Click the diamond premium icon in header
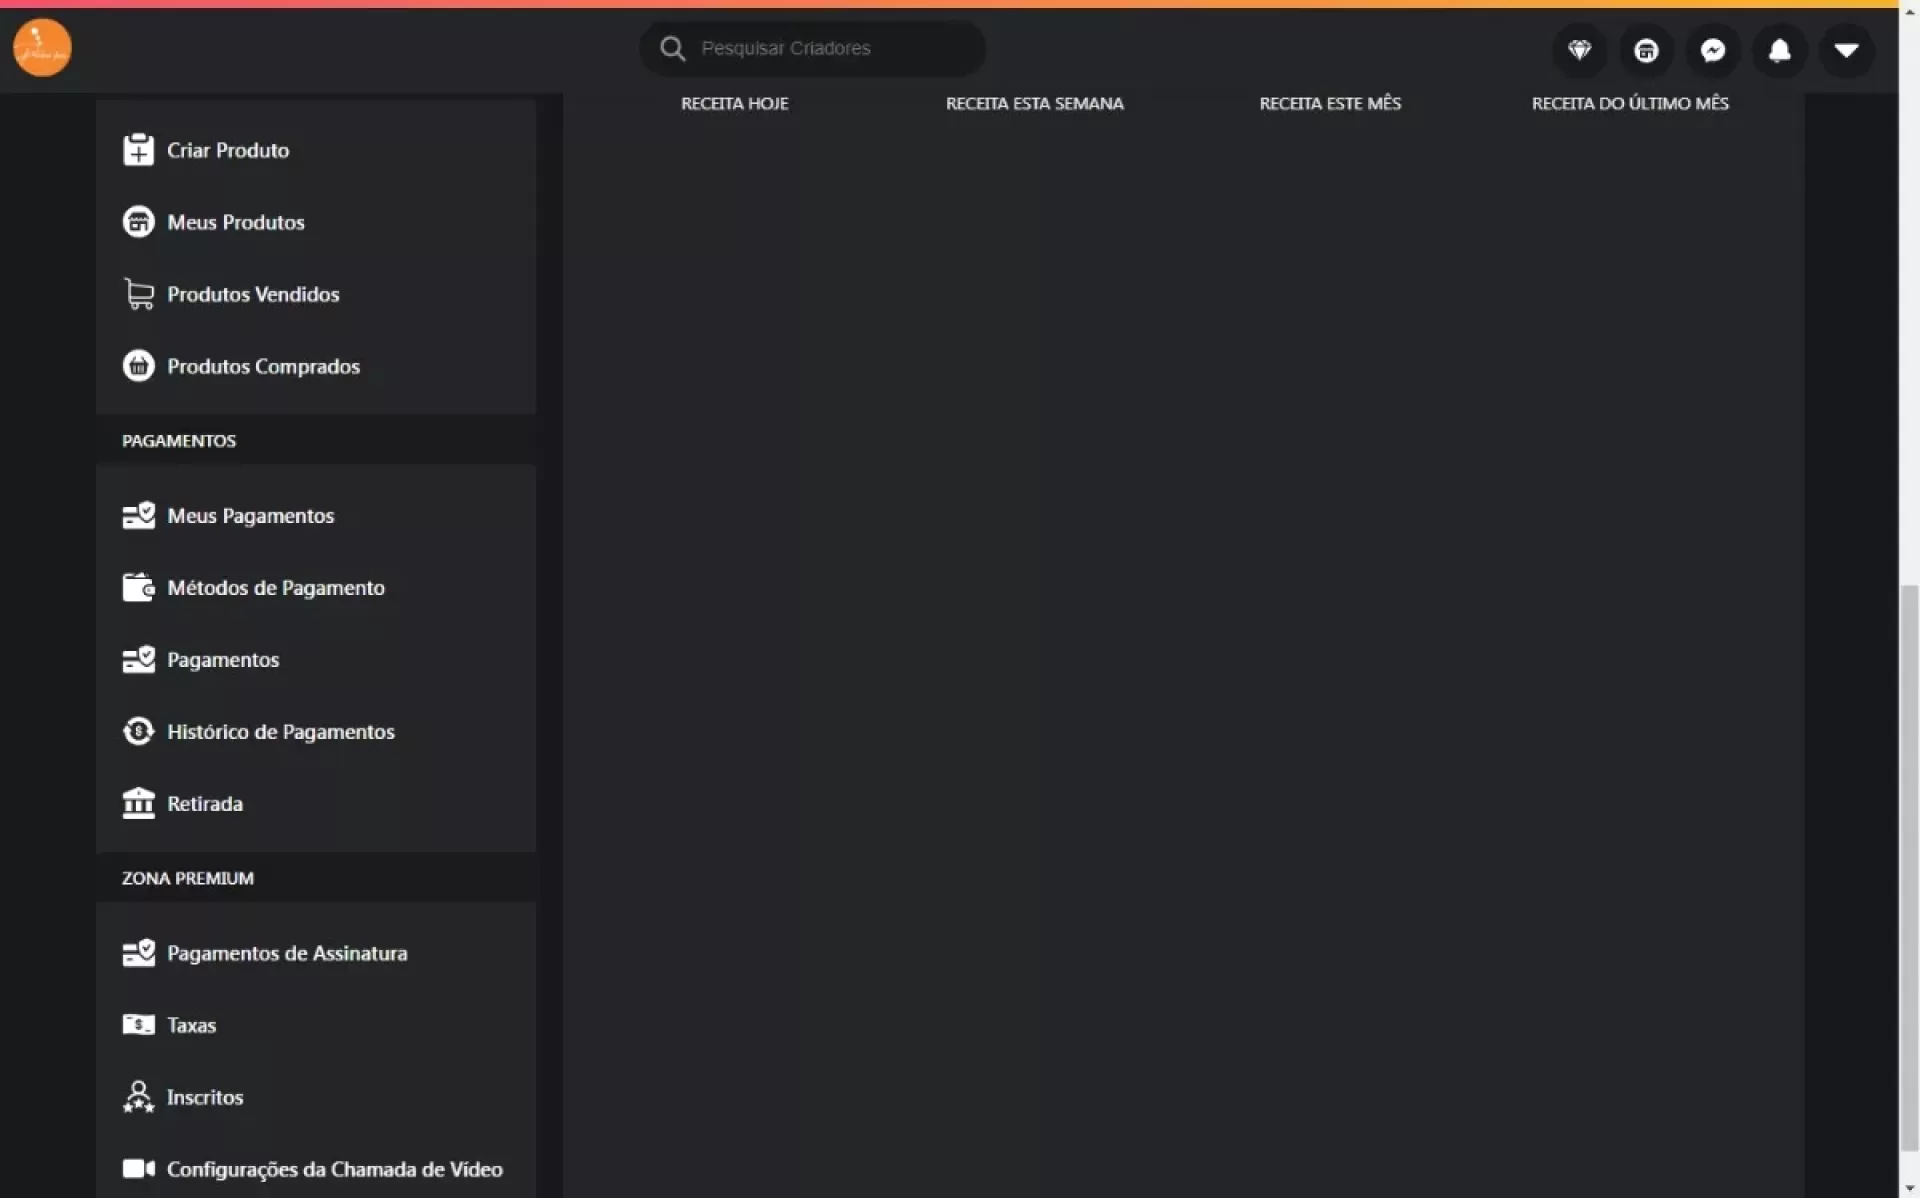 [x=1579, y=50]
